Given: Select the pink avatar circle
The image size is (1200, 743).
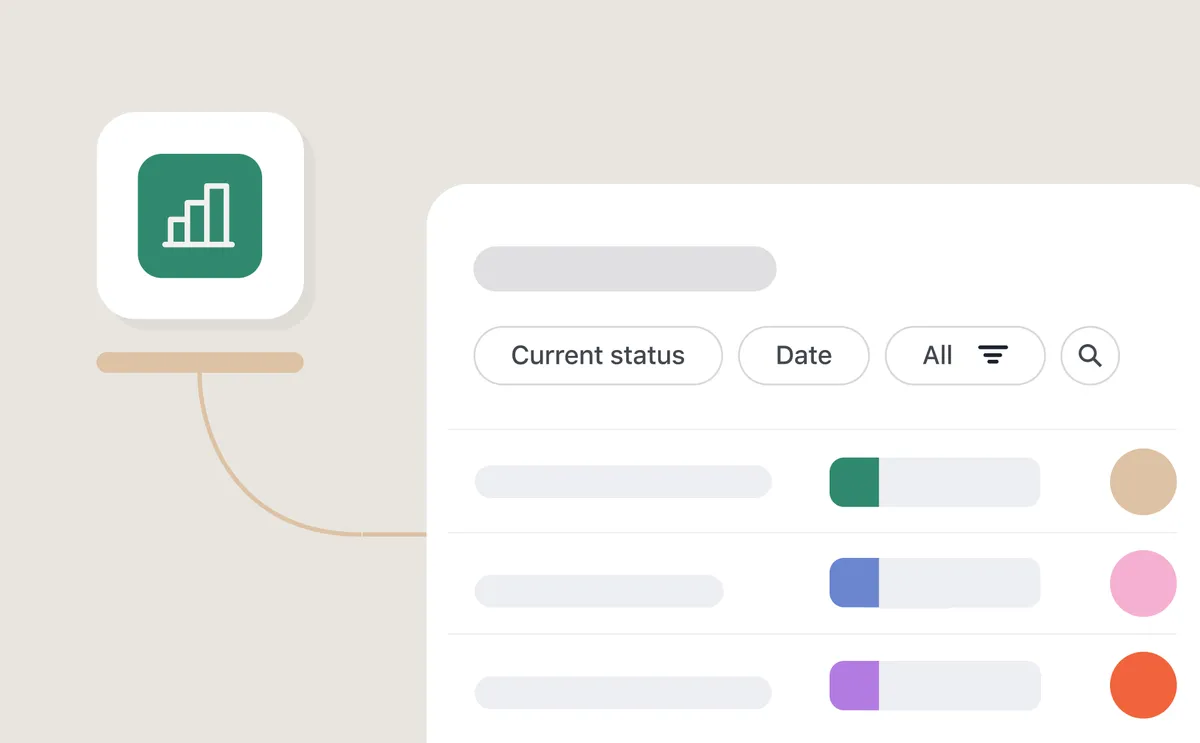Looking at the screenshot, I should (1143, 583).
